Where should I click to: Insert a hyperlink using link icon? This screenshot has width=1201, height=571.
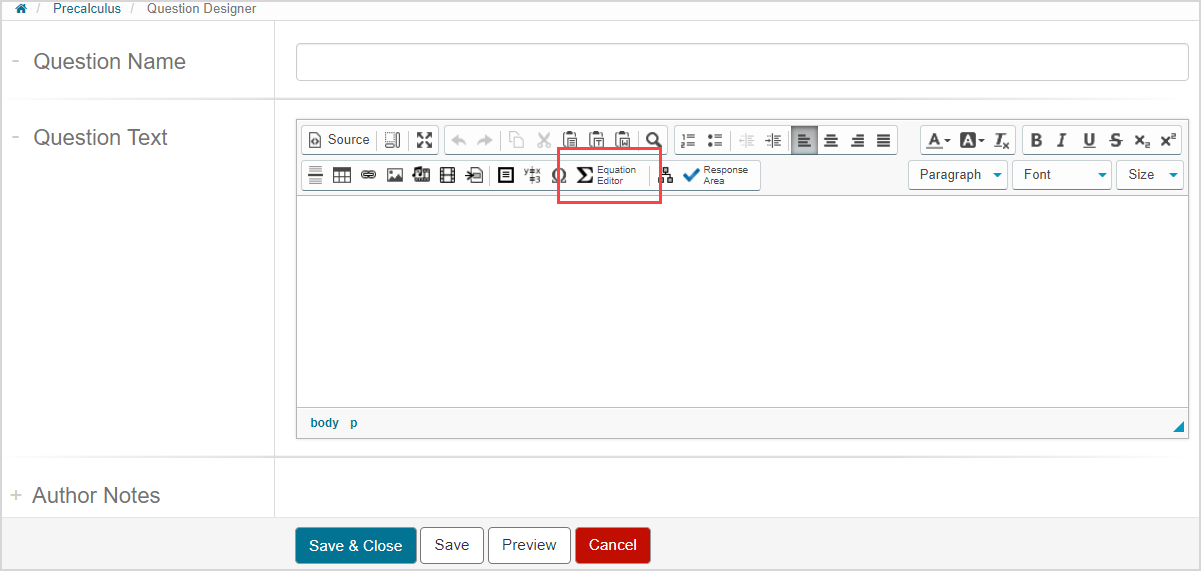tap(368, 175)
